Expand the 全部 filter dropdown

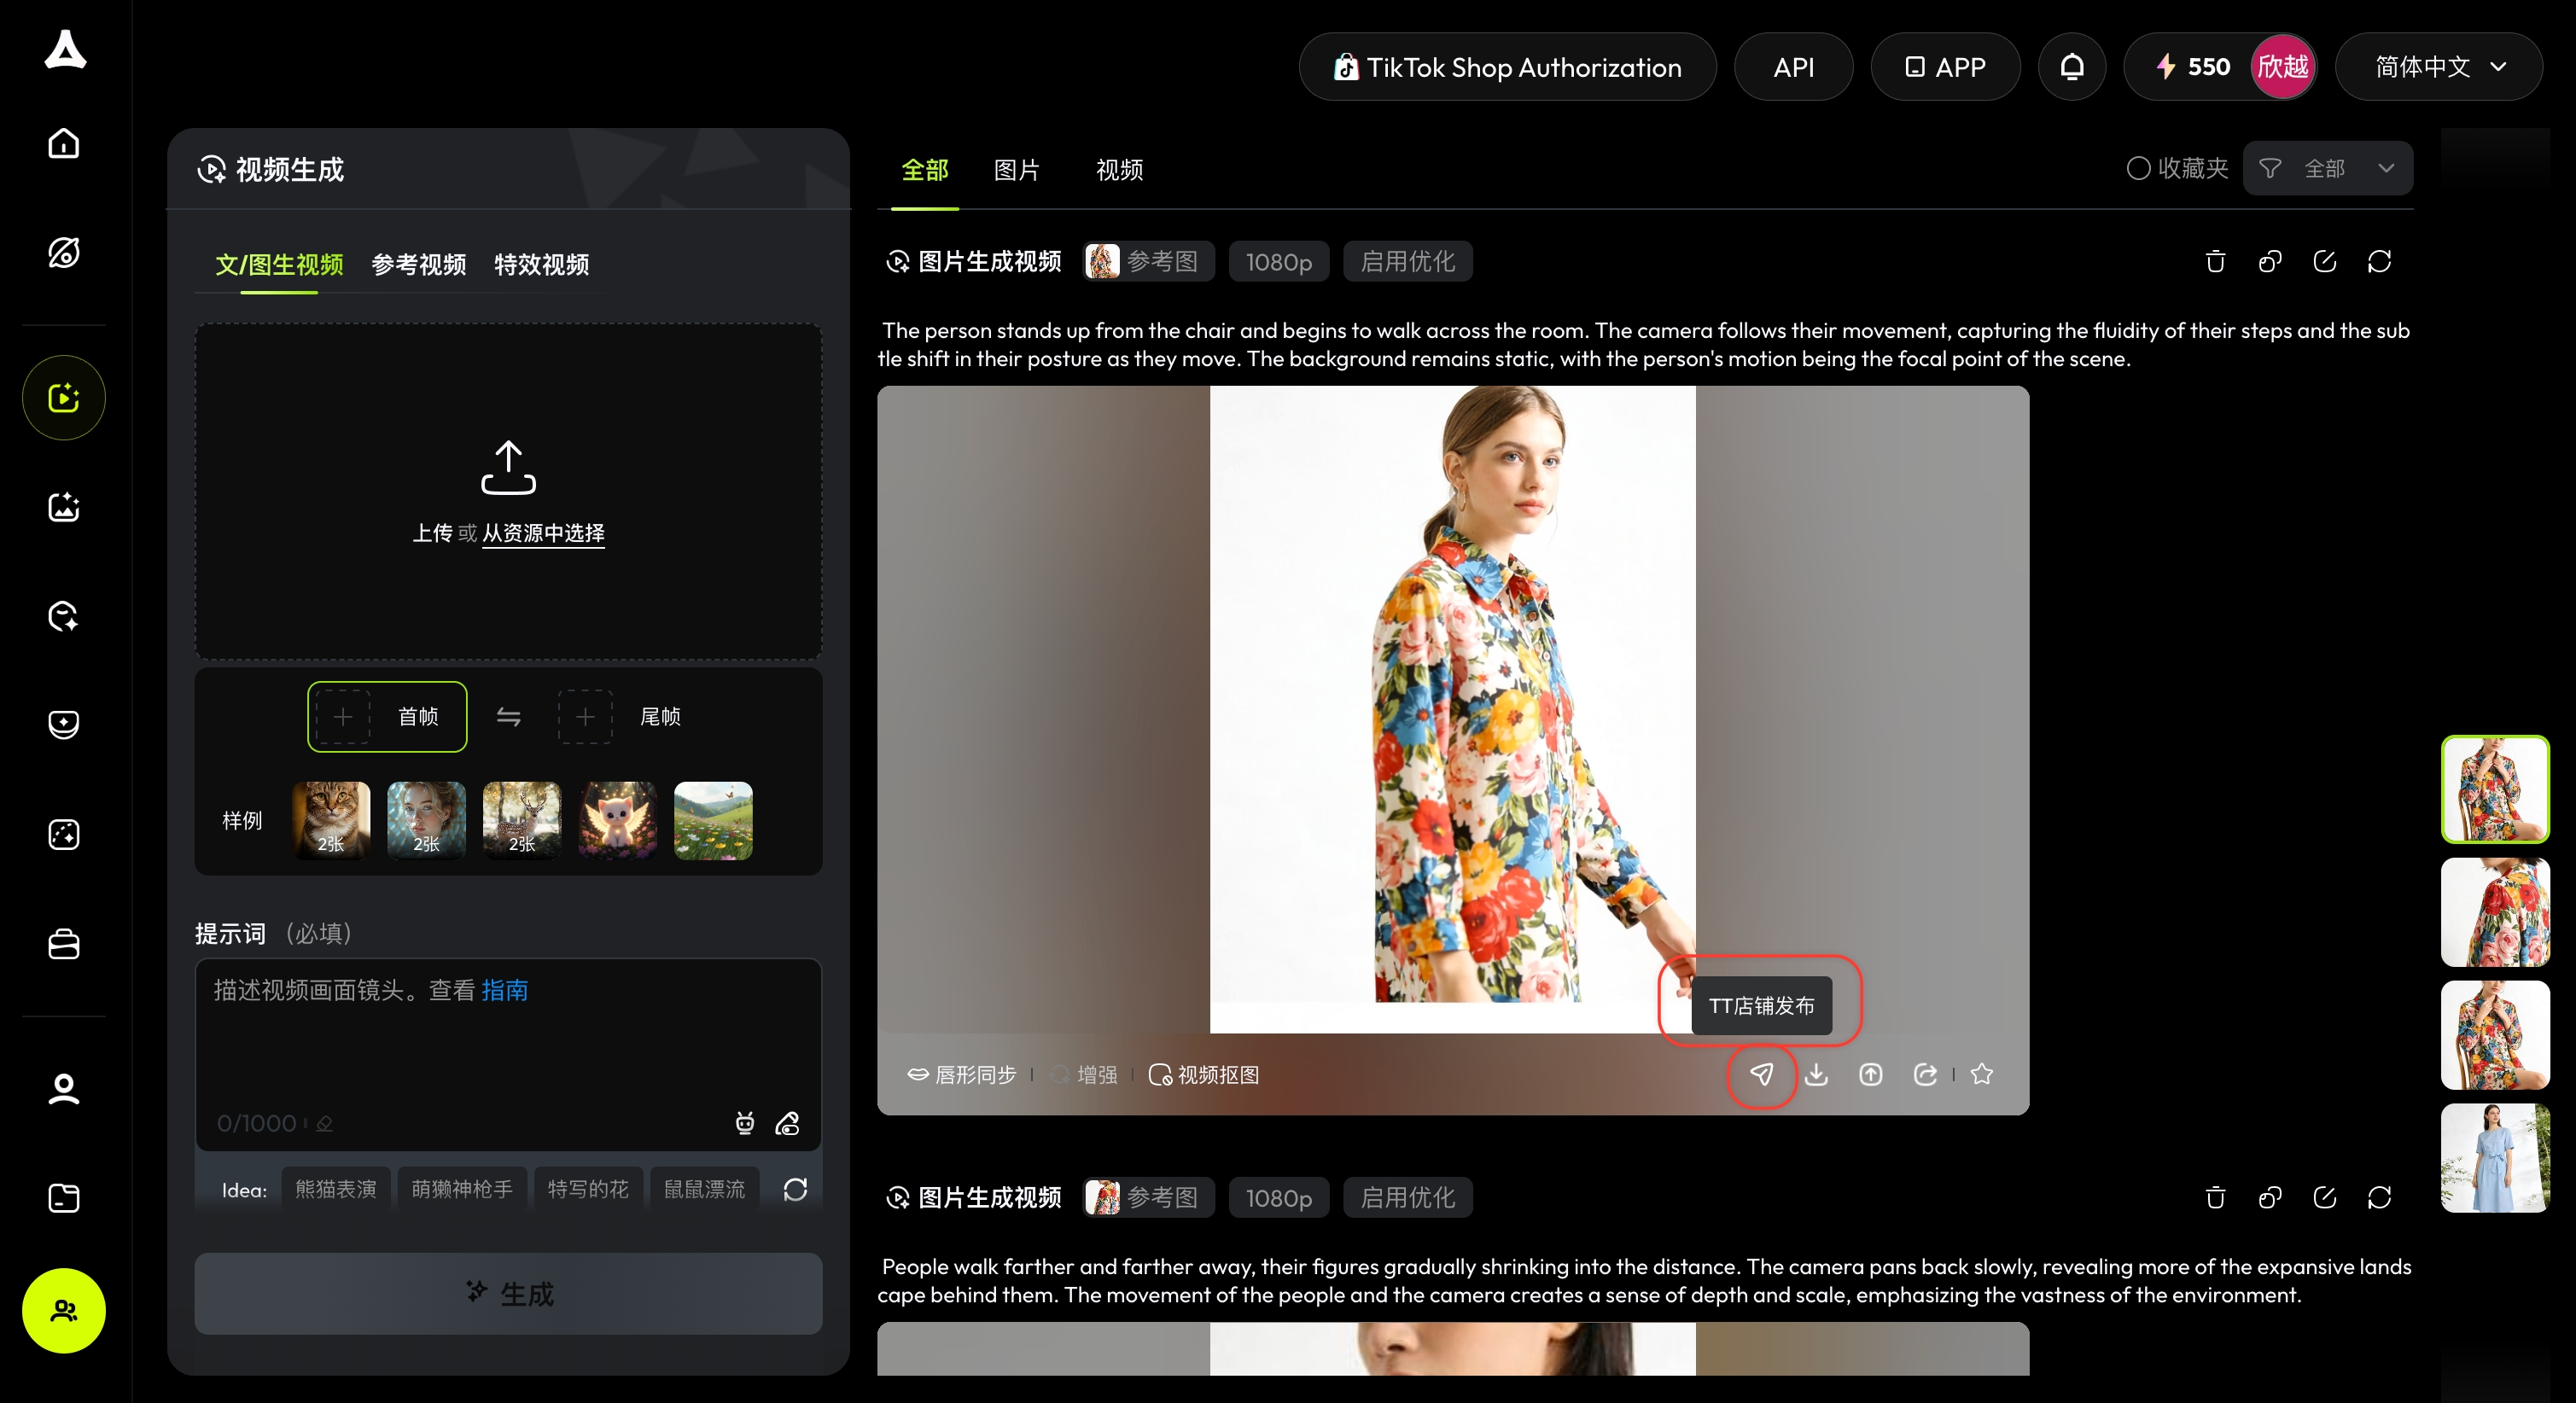(x=2328, y=169)
